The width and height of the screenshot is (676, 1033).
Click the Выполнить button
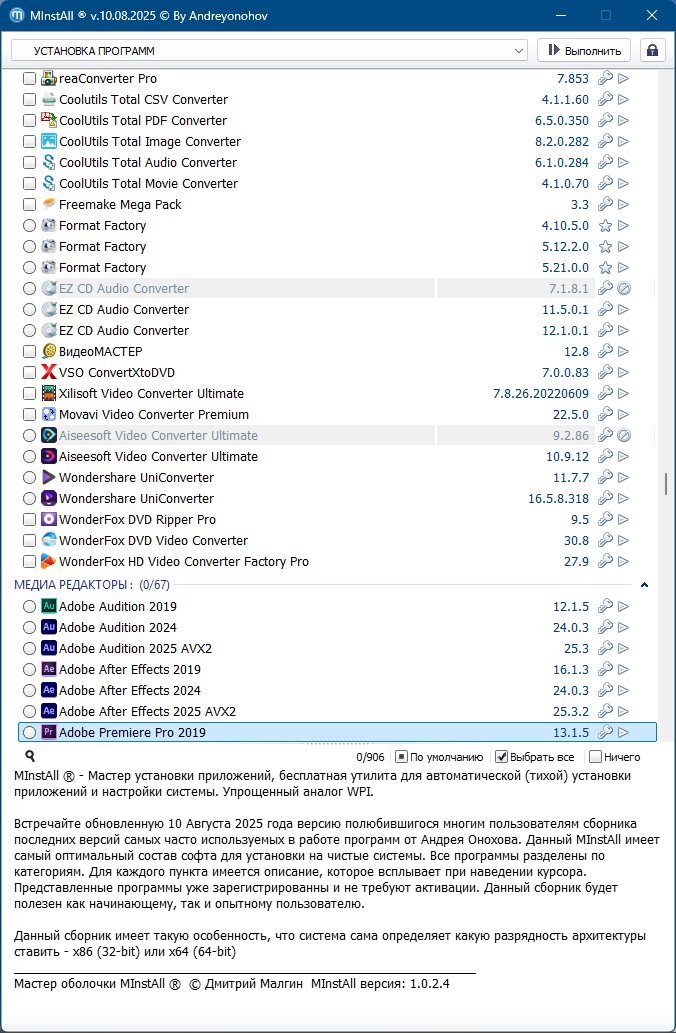584,51
